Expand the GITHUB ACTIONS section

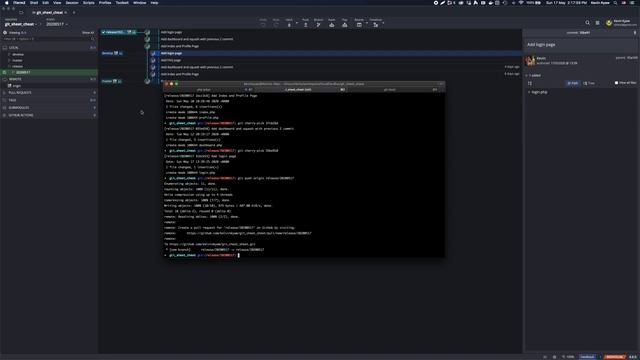pyautogui.click(x=49, y=115)
